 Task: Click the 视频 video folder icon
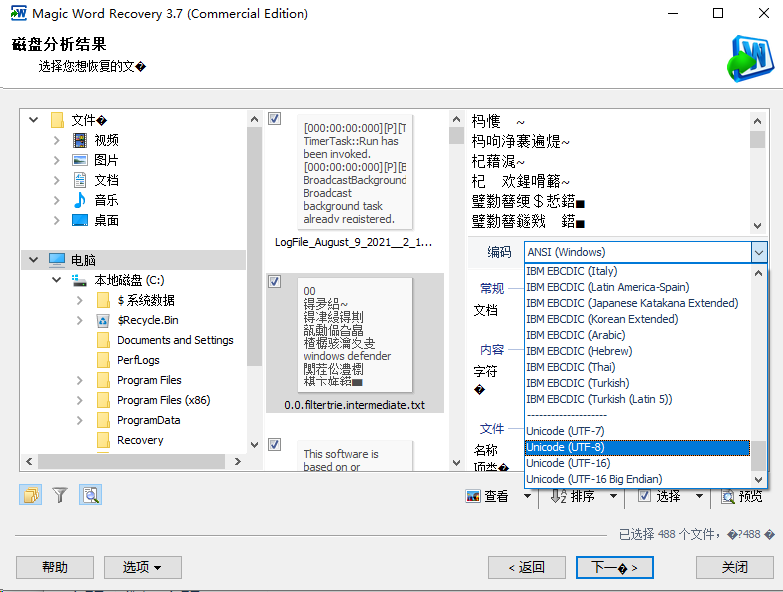pyautogui.click(x=80, y=140)
